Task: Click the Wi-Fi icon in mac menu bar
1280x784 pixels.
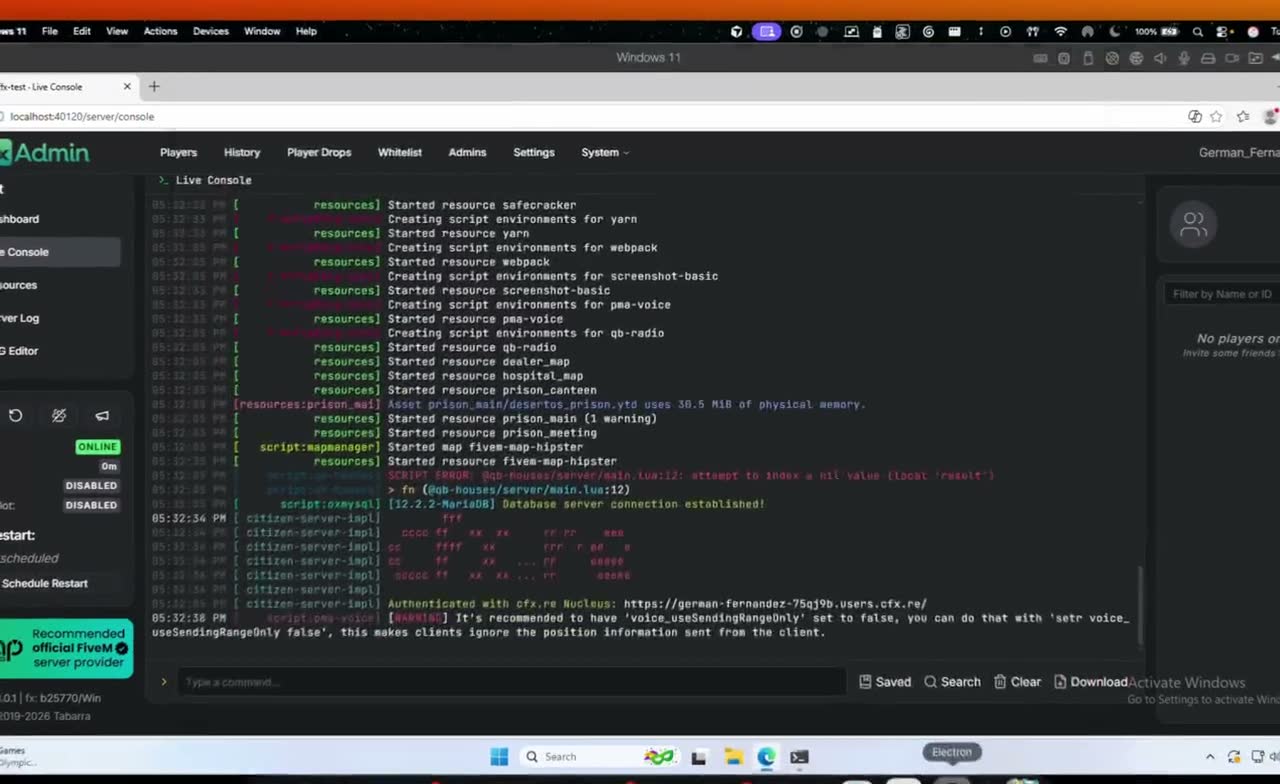Action: click(x=1061, y=32)
